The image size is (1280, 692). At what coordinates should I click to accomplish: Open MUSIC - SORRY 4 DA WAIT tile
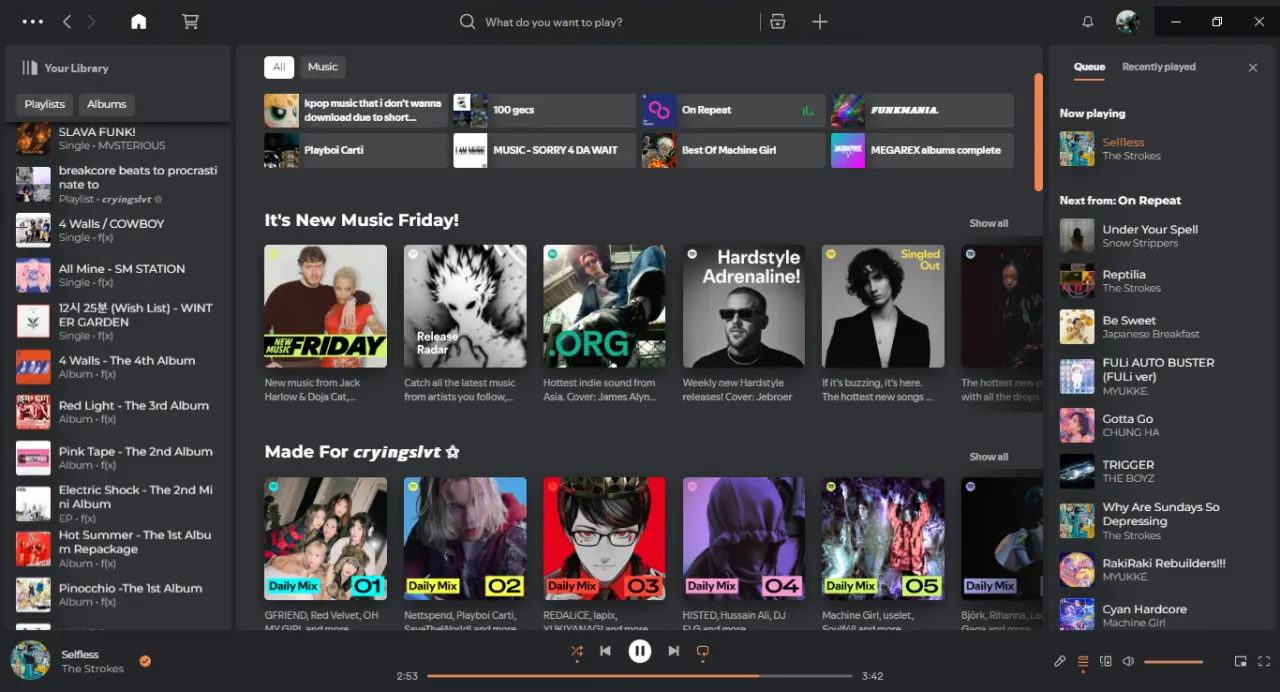click(x=544, y=150)
